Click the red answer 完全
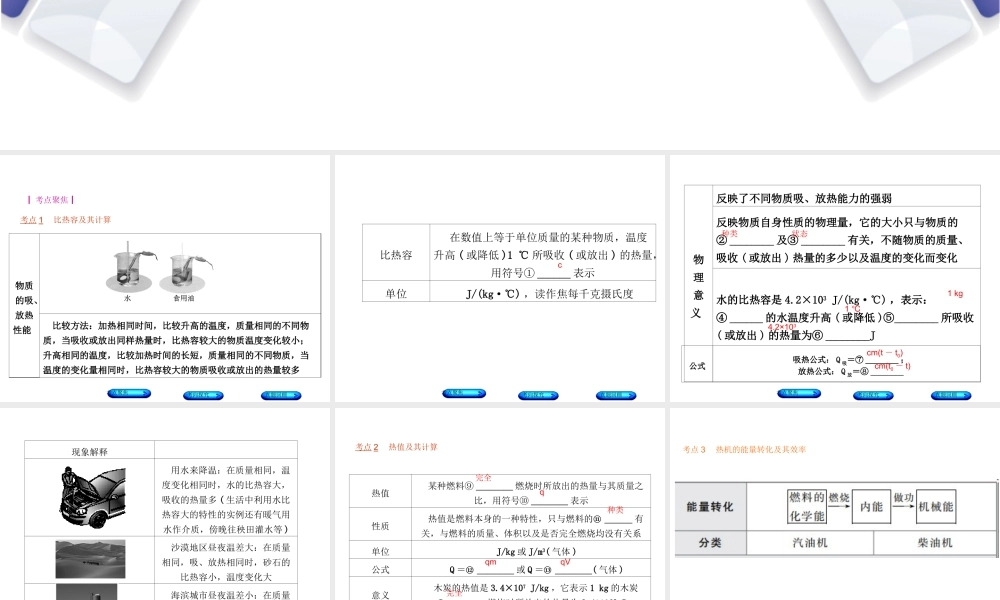This screenshot has height=600, width=1000. click(x=483, y=478)
